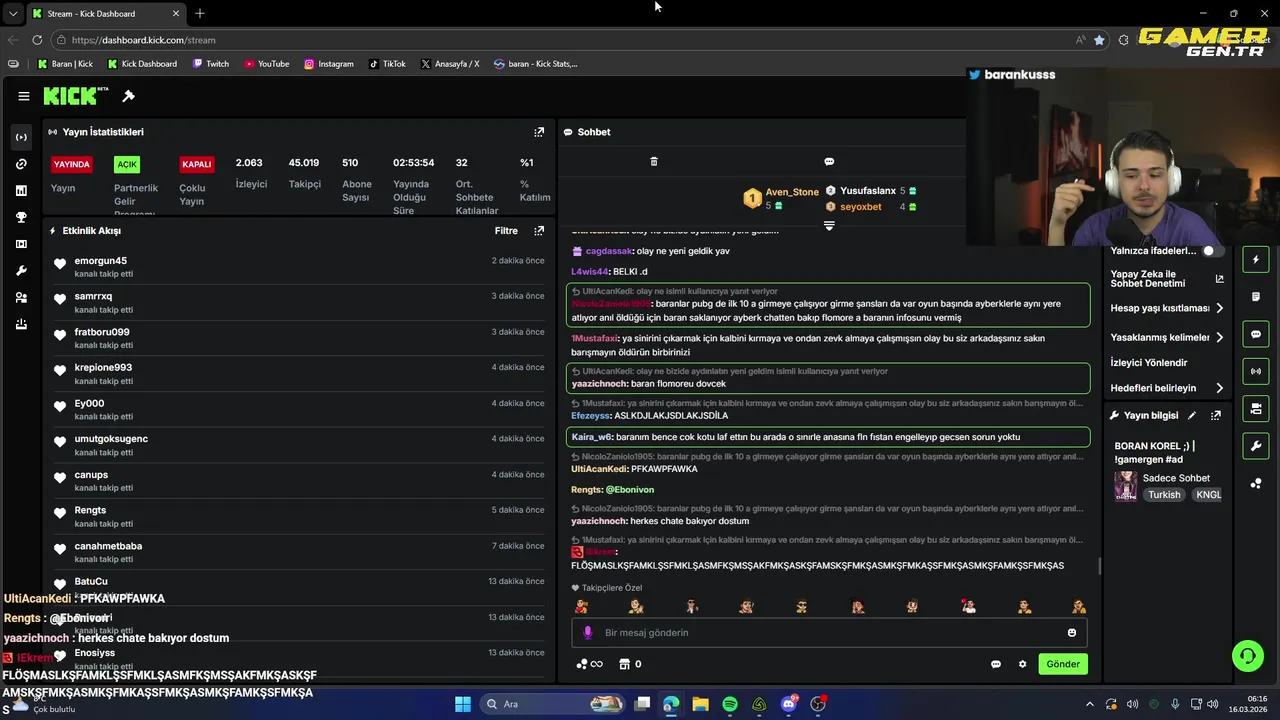Image resolution: width=1280 pixels, height=720 pixels.
Task: Open Kick Dashboard bookmark
Action: click(142, 64)
